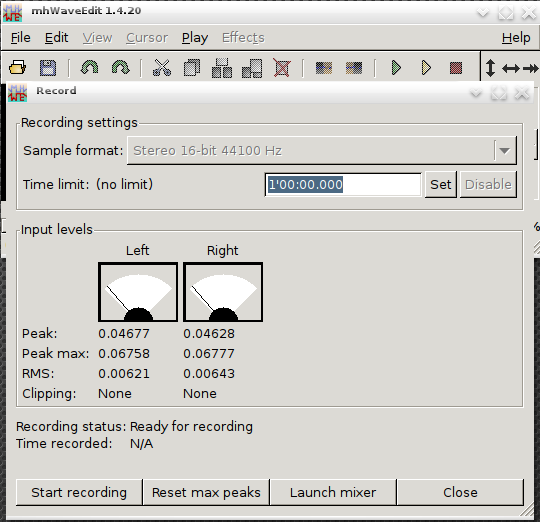540x522 pixels.
Task: Roll up the Record dialog with chevron icon
Action: [x=476, y=93]
